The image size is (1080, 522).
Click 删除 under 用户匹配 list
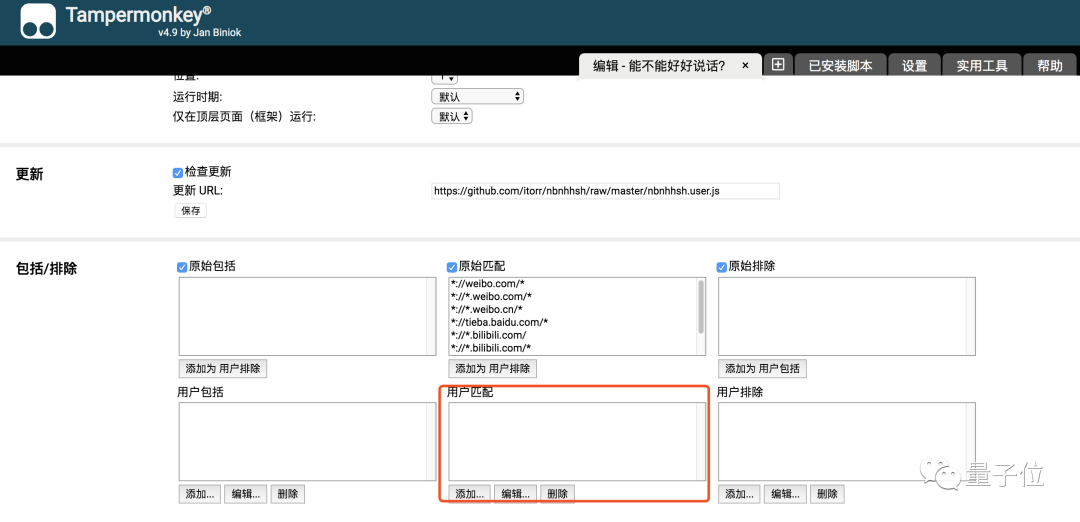[x=558, y=494]
